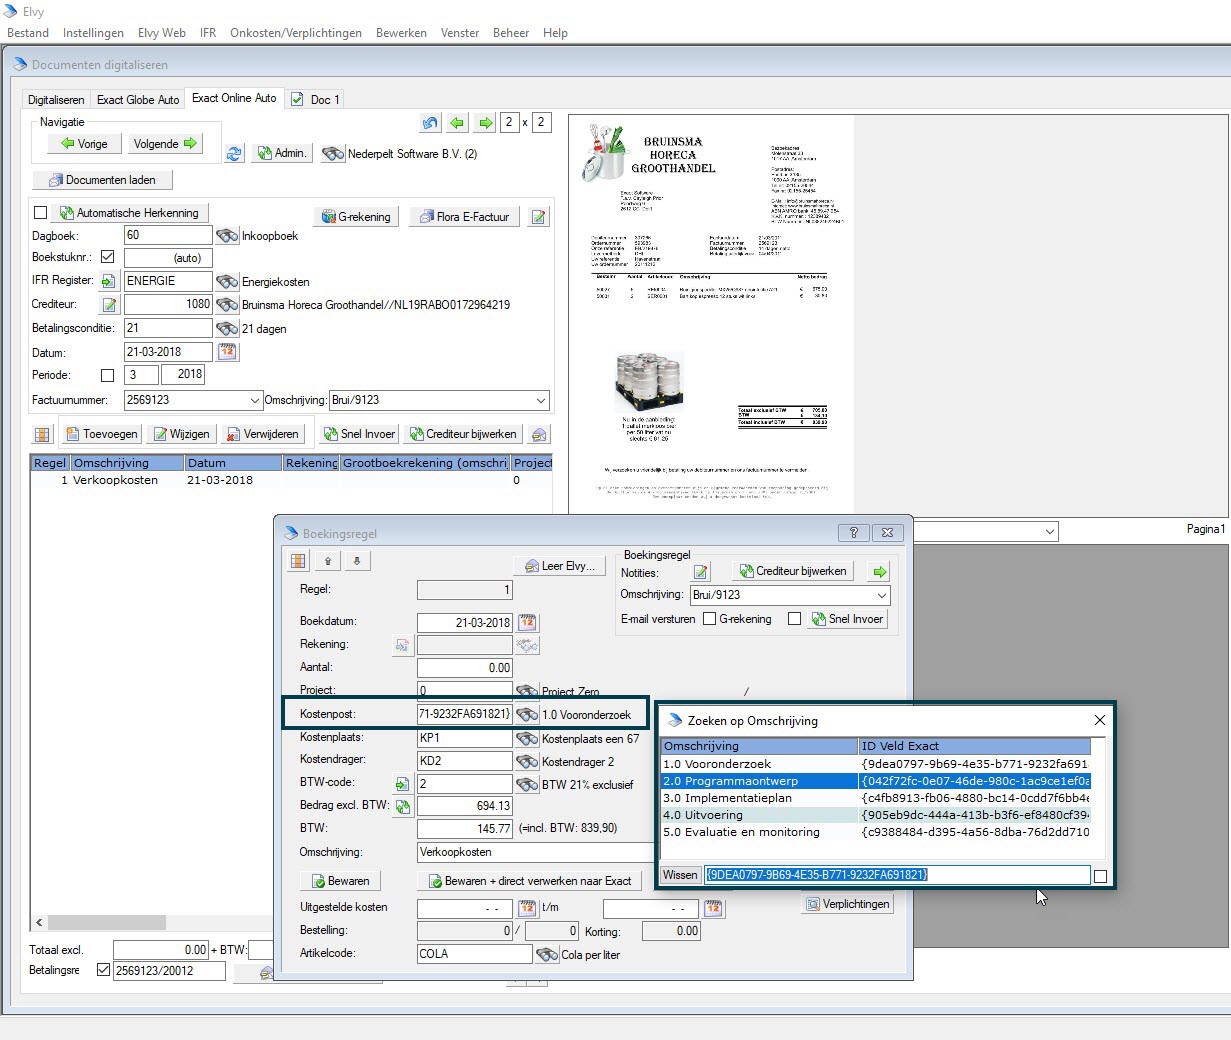The width and height of the screenshot is (1231, 1040).
Task: Open the Bestand menu
Action: [28, 33]
